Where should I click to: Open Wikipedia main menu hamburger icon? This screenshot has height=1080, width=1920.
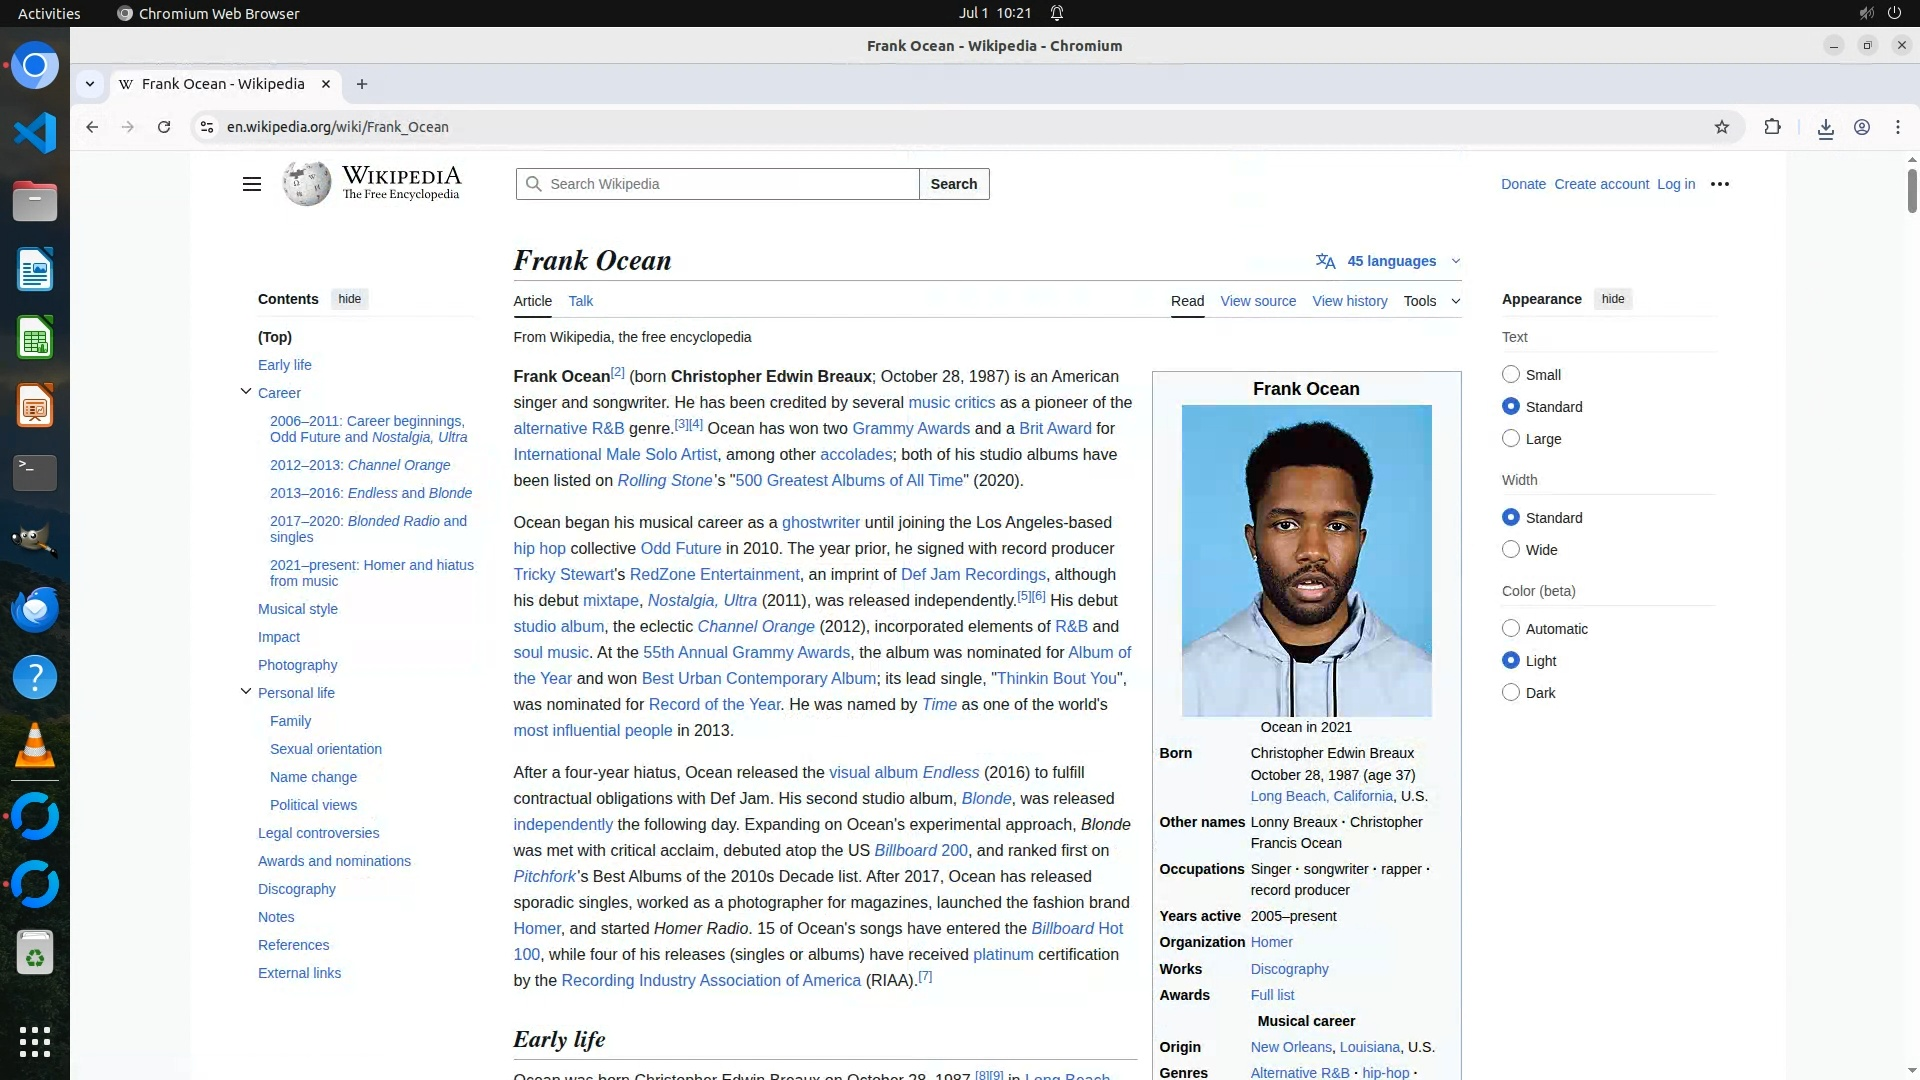pos(252,184)
